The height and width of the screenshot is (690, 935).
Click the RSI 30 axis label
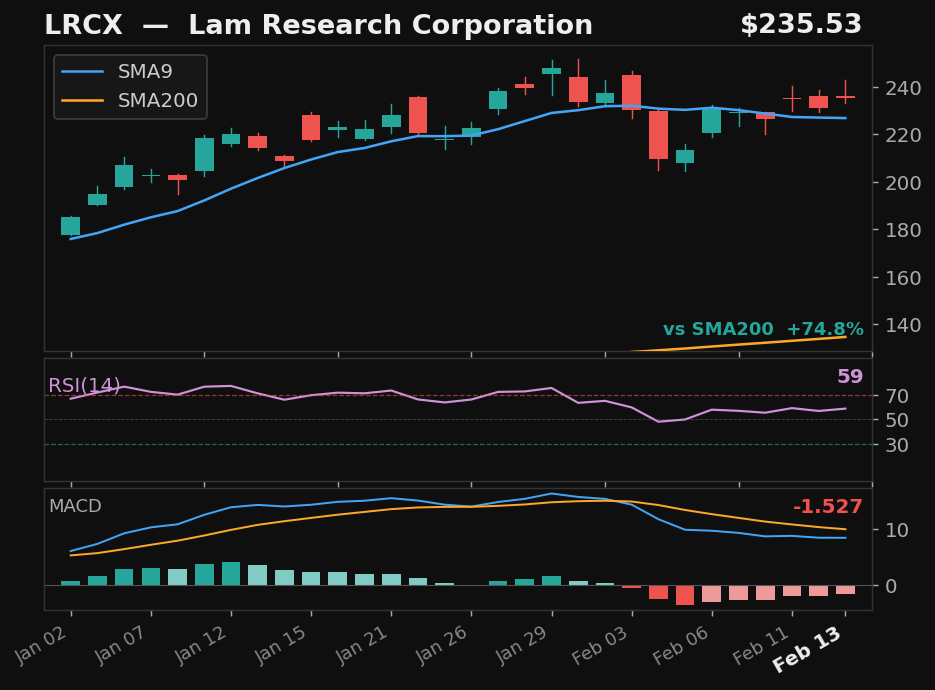(897, 445)
